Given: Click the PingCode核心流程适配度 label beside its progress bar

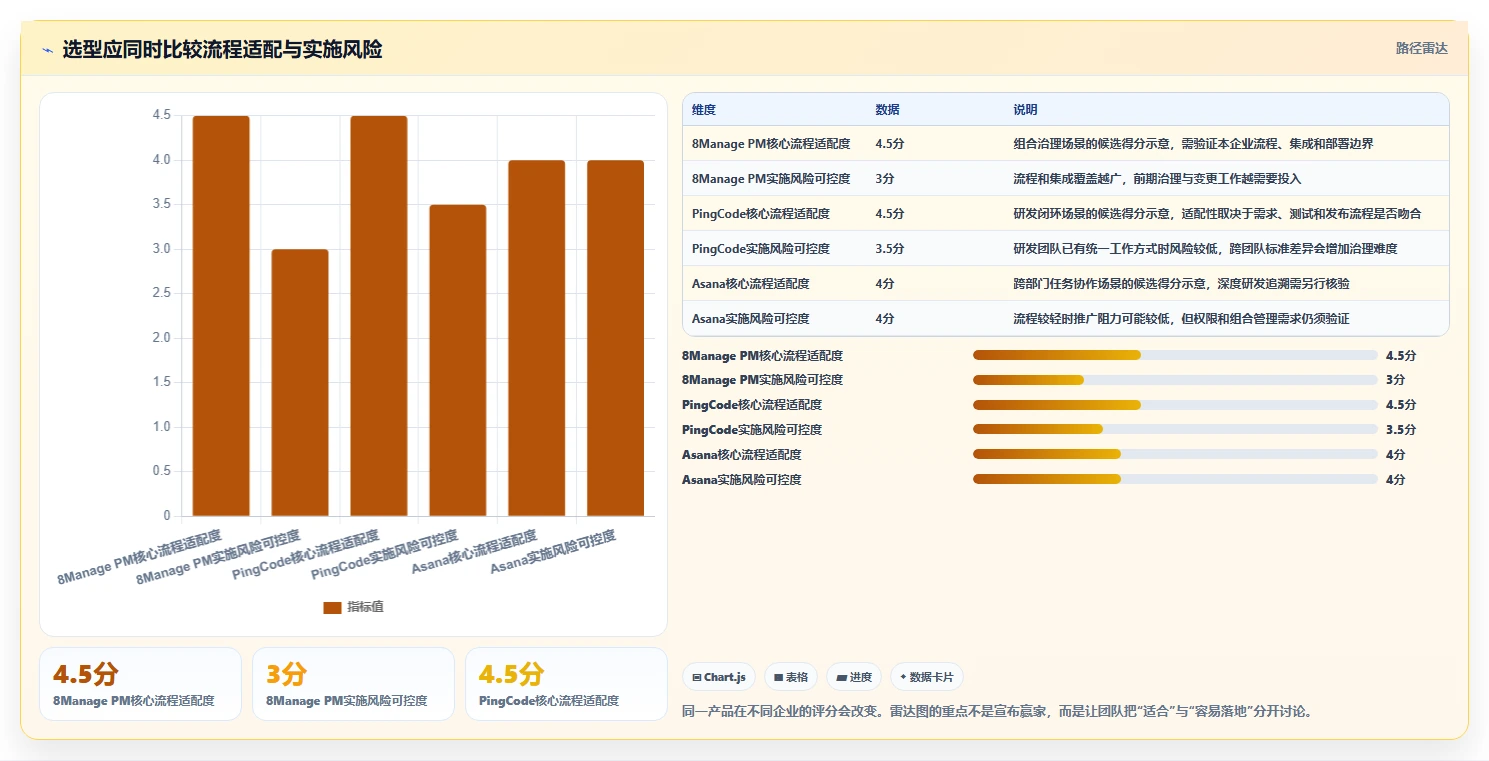Looking at the screenshot, I should (x=752, y=405).
